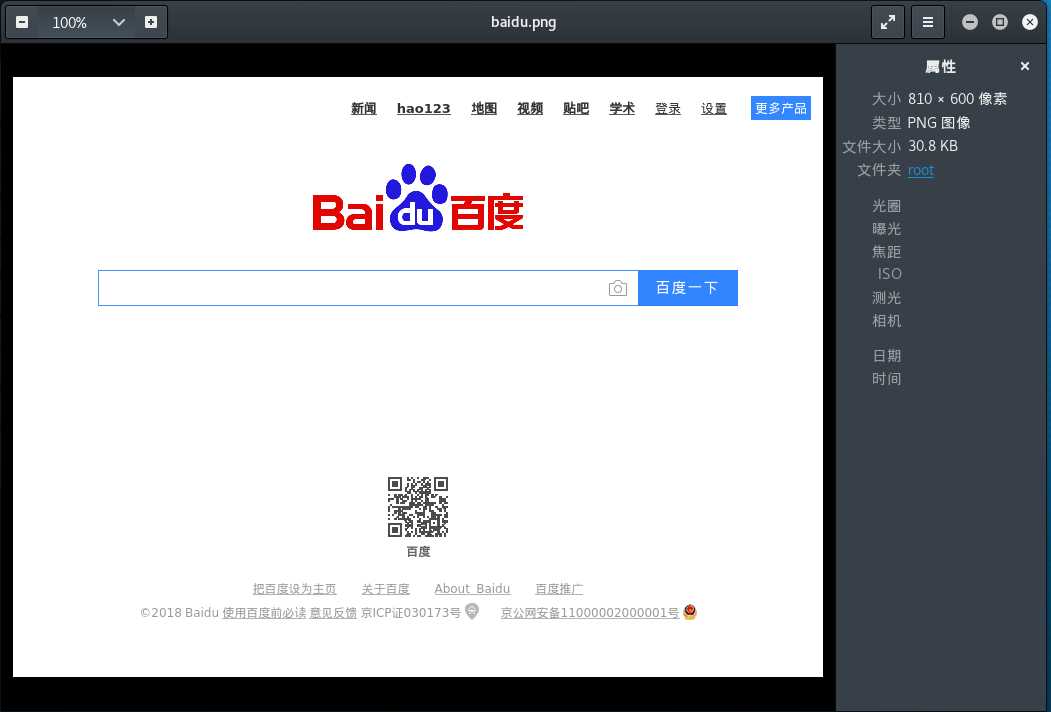Click the 意见反馈 link
This screenshot has height=712, width=1051.
click(x=332, y=613)
